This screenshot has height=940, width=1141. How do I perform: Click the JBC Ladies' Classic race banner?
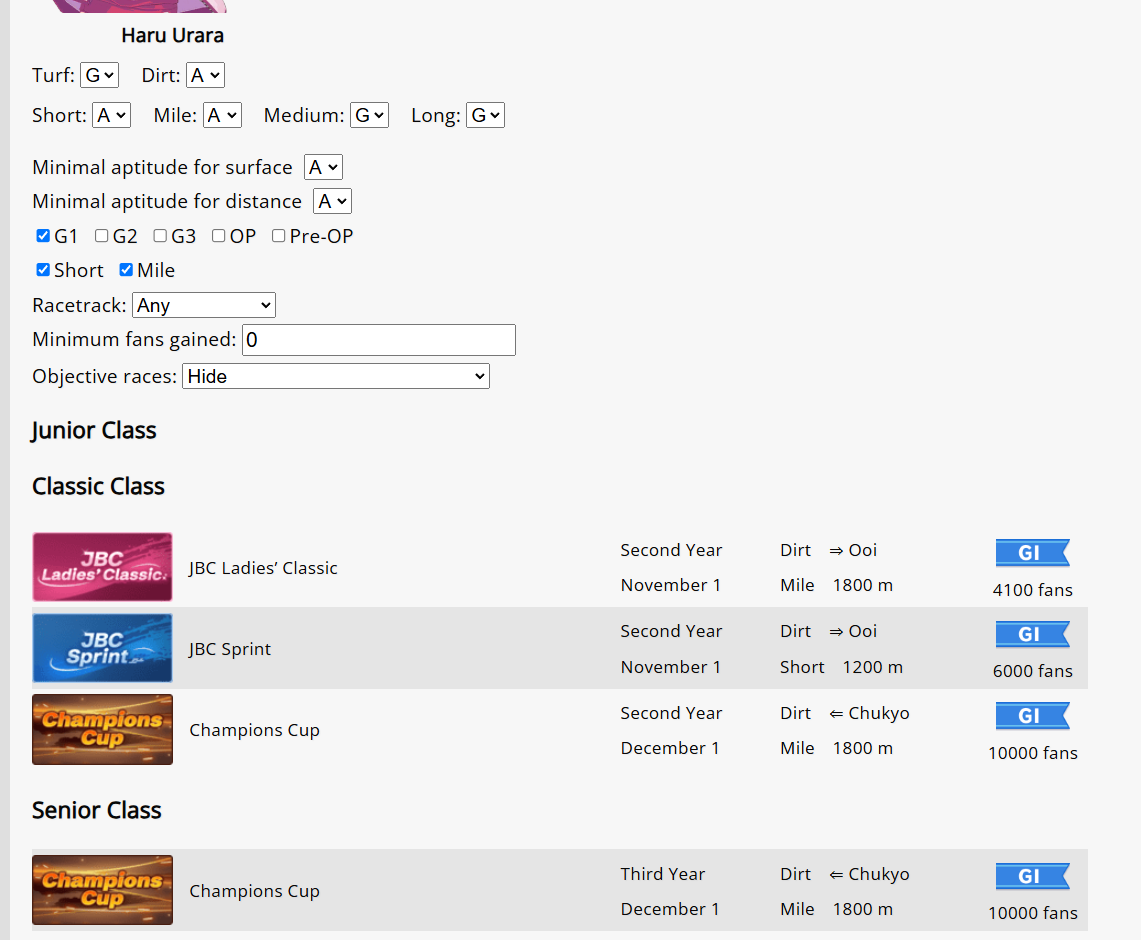(102, 567)
